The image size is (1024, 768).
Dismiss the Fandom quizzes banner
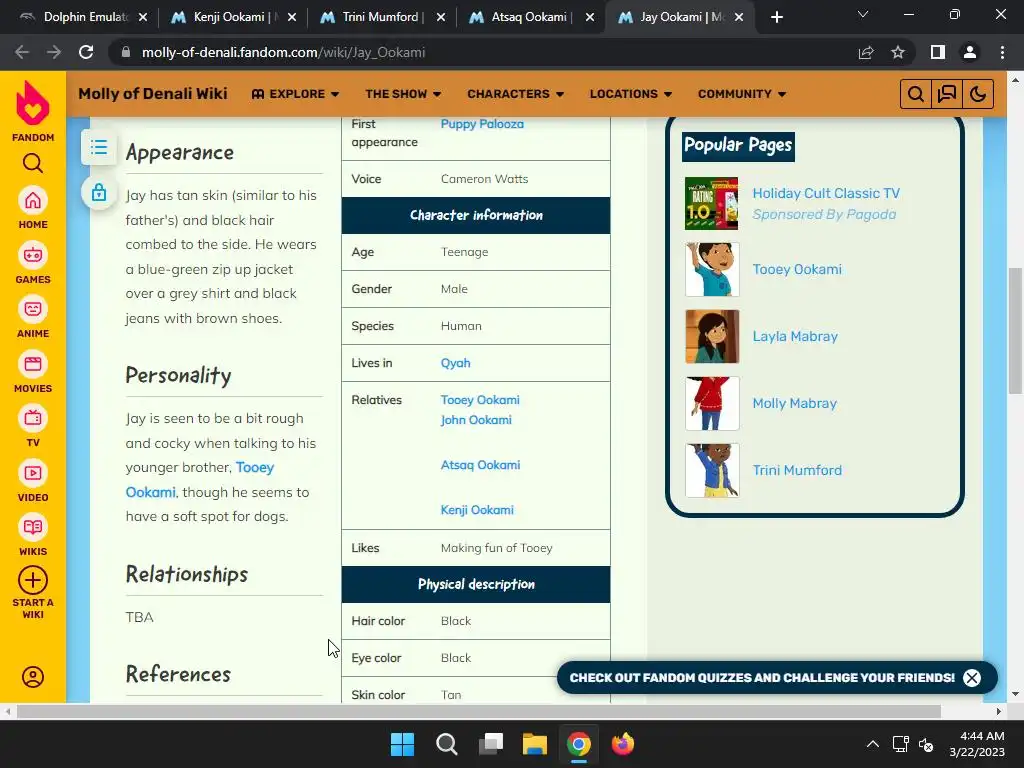pyautogui.click(x=972, y=678)
